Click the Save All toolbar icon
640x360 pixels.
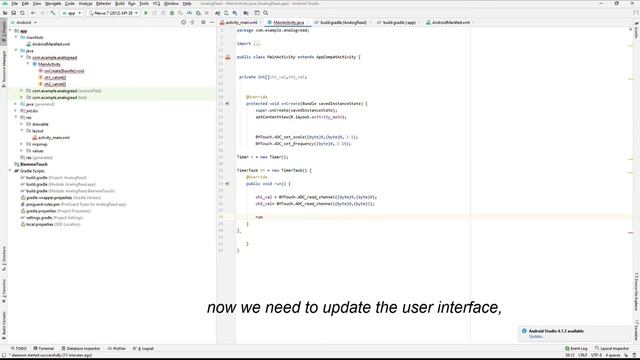(13, 13)
